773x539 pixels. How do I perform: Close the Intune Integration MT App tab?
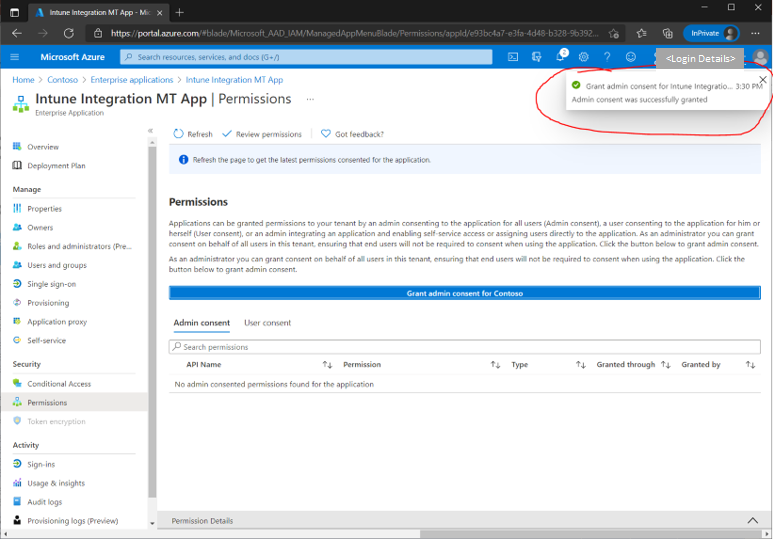pos(160,13)
